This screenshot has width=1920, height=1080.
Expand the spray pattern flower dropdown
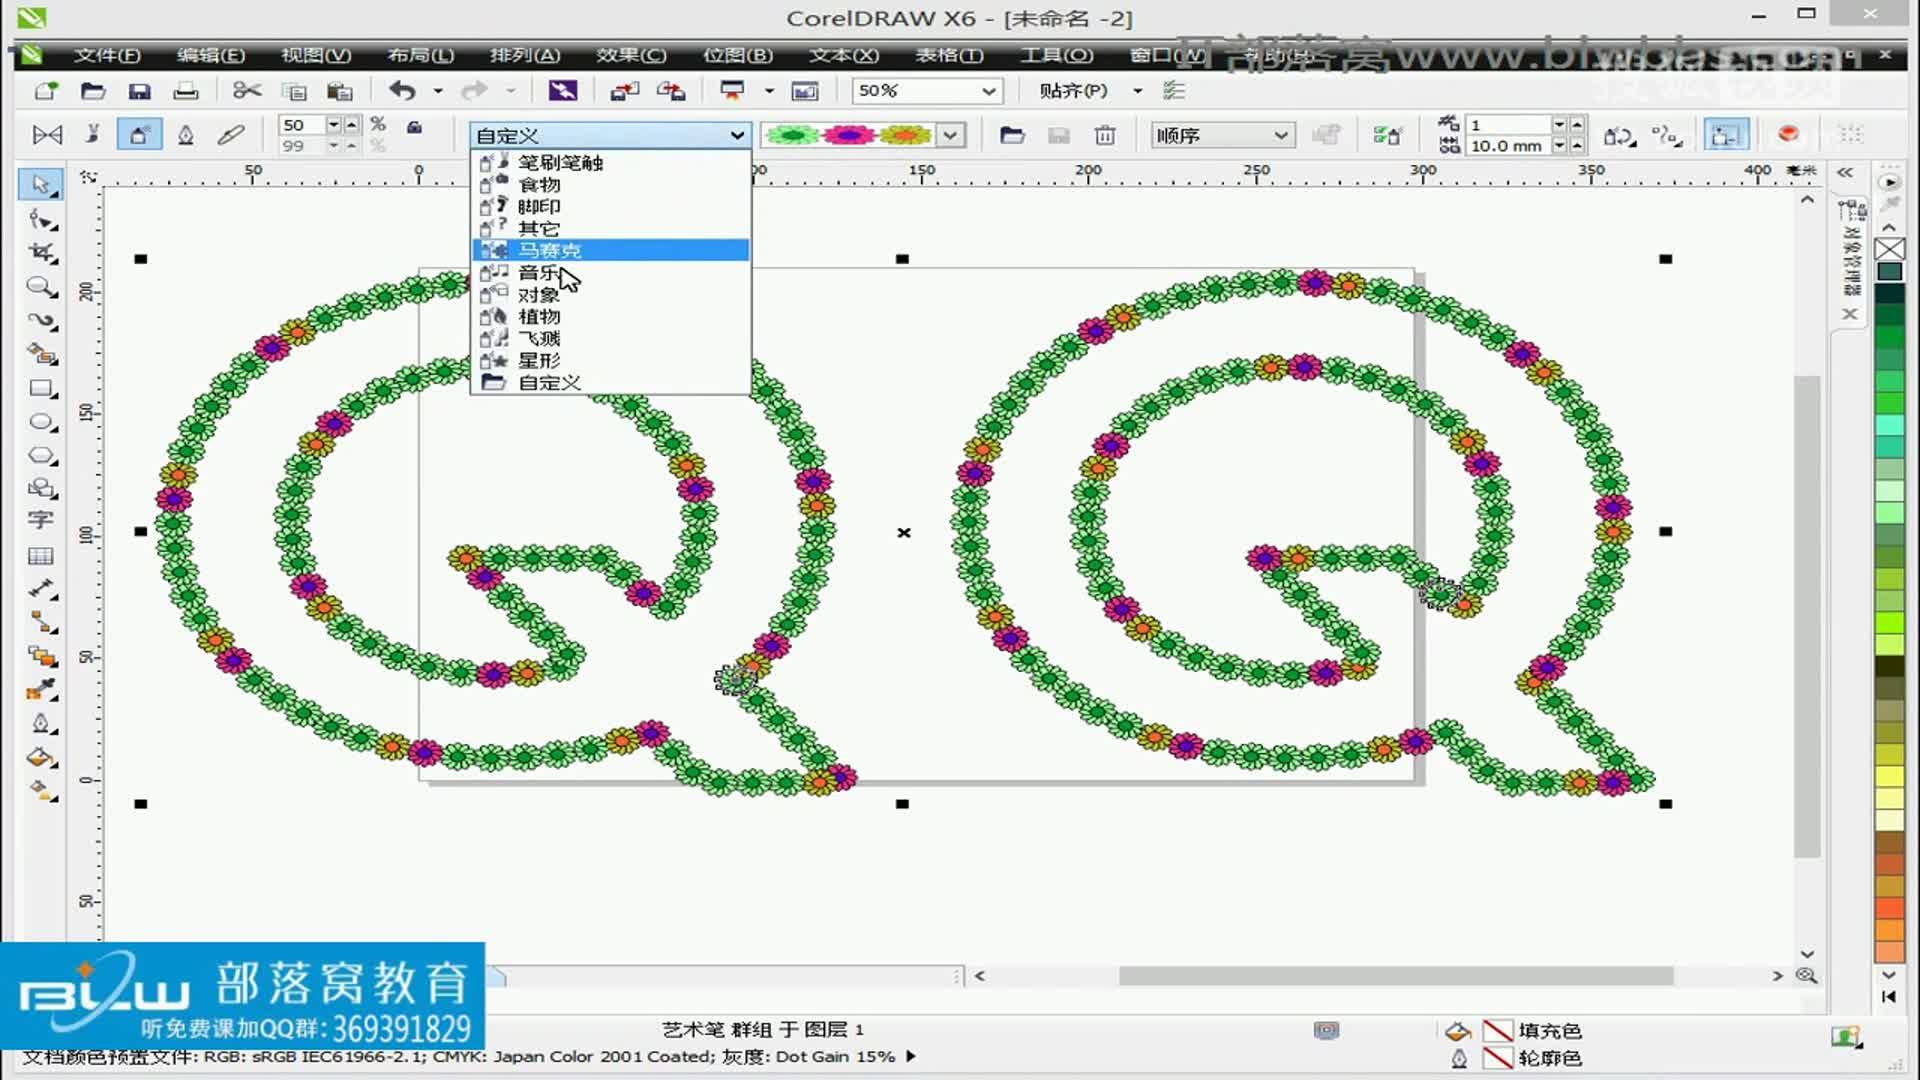click(x=950, y=135)
